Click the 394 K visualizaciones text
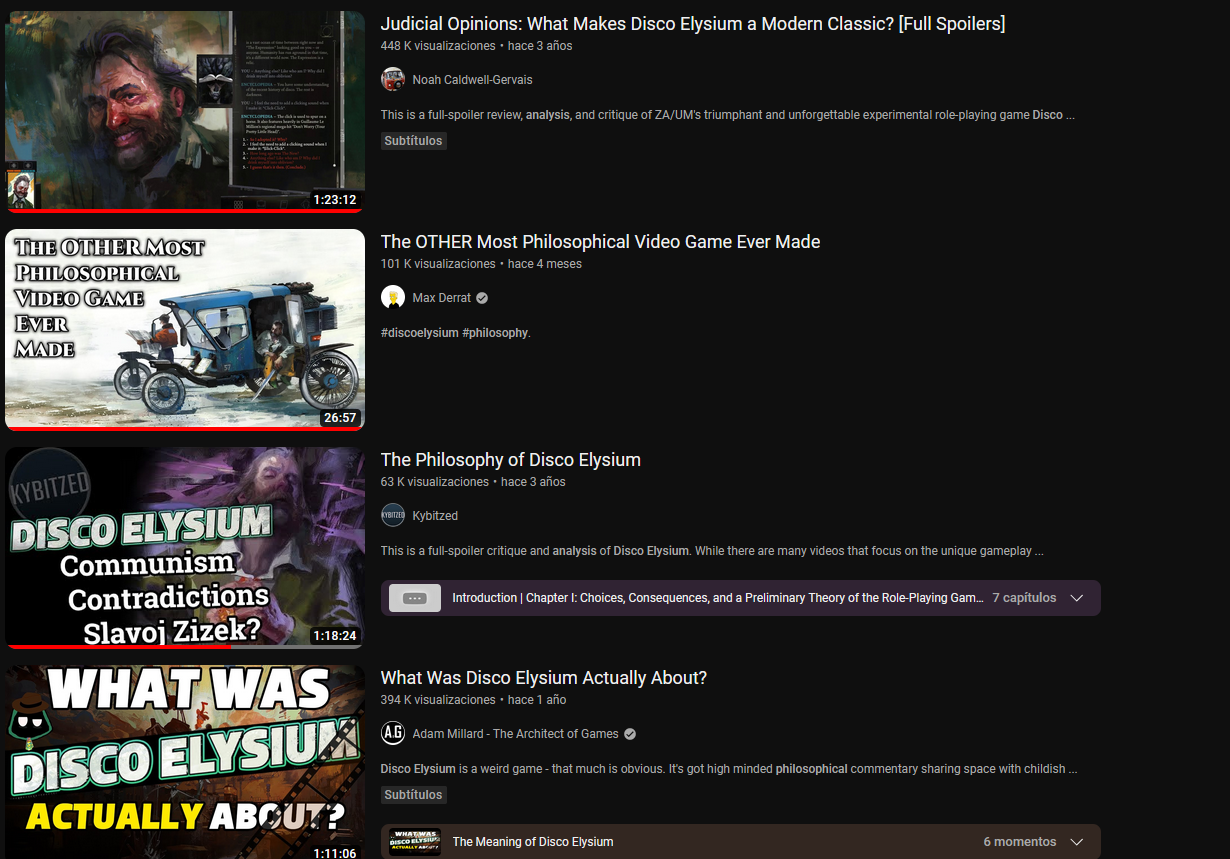Image resolution: width=1230 pixels, height=859 pixels. (438, 700)
